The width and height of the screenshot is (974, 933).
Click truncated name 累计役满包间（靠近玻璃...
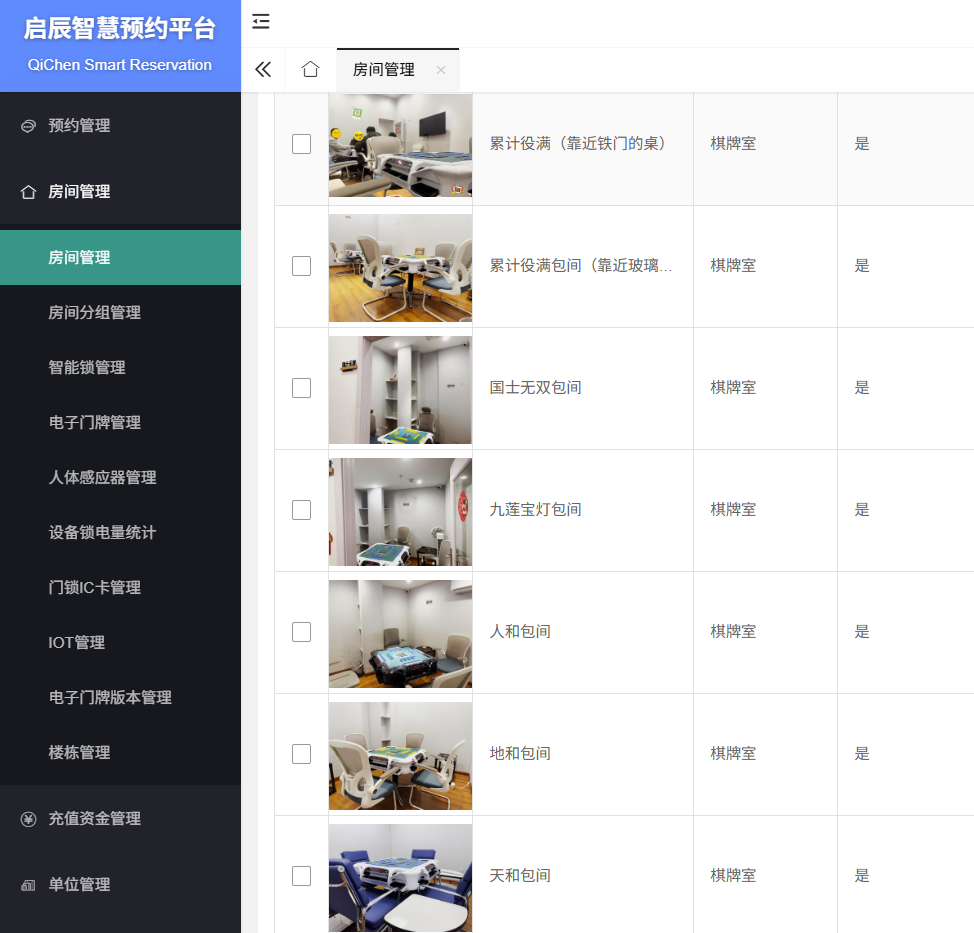[581, 266]
